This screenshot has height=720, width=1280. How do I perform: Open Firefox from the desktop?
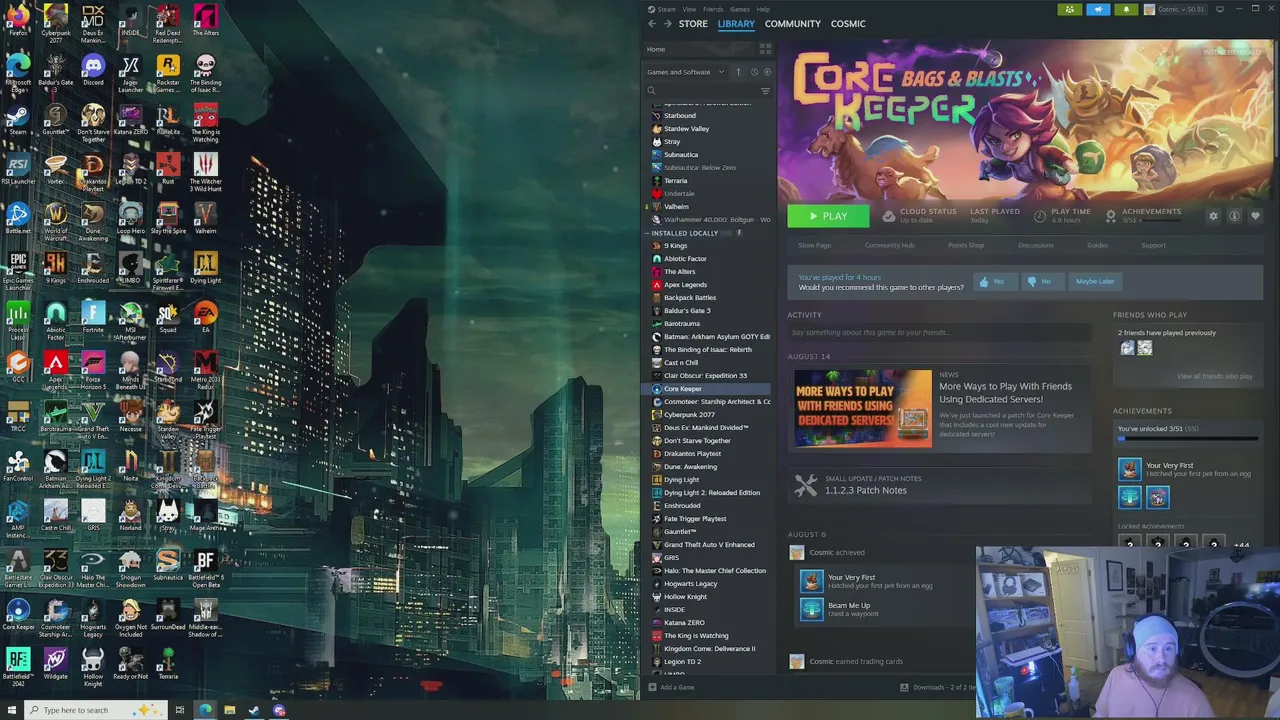coord(18,20)
